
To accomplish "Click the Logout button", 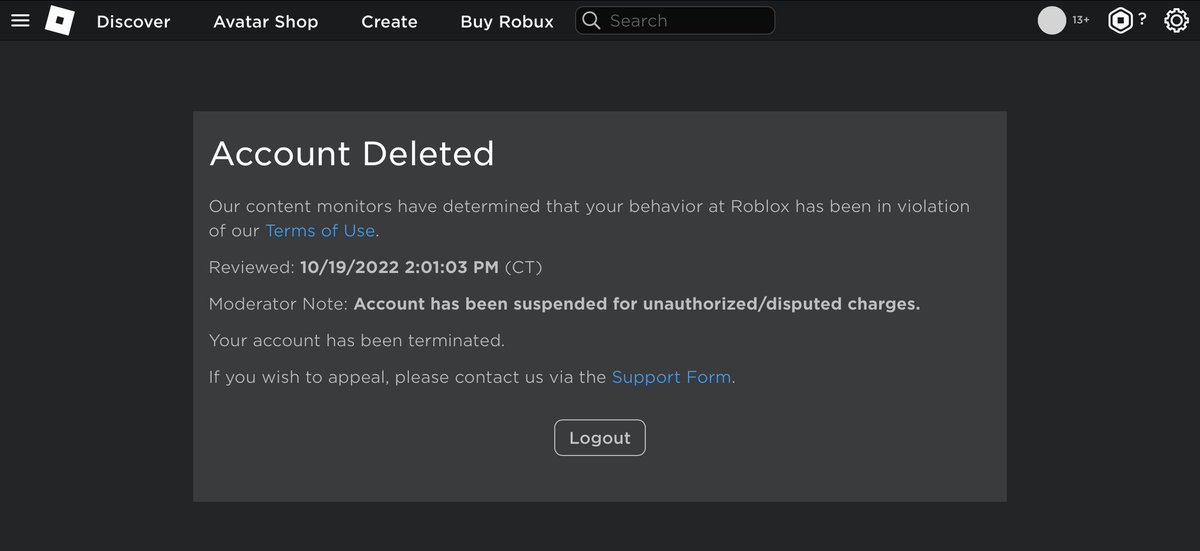I will [600, 438].
